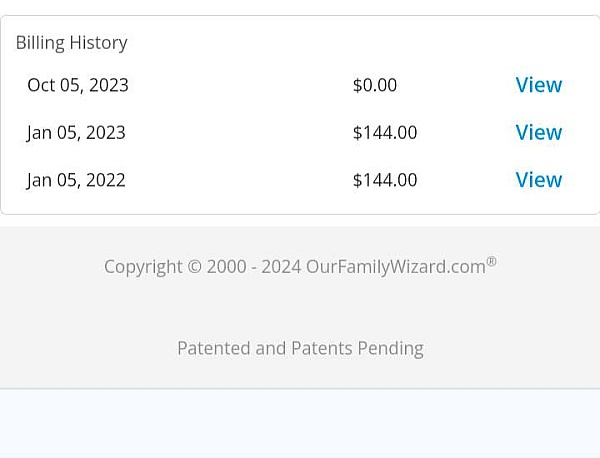The image size is (600, 458).
Task: Click the copyright © symbol in the footer
Action: [194, 267]
